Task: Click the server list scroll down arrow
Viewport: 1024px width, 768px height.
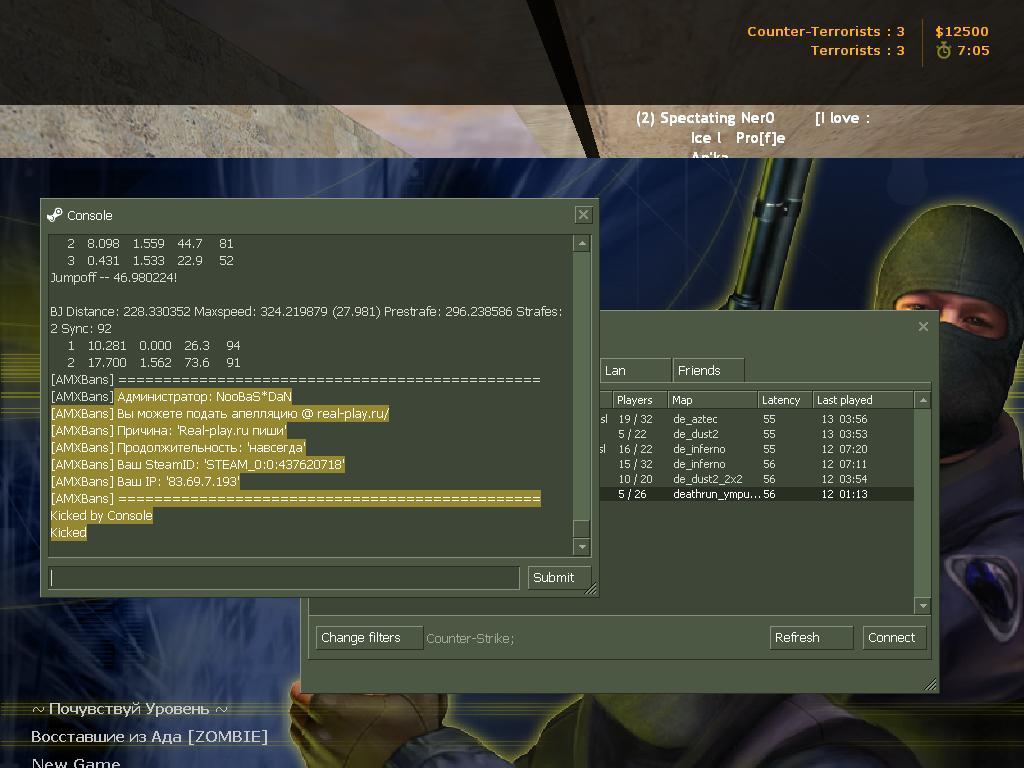Action: (x=922, y=605)
